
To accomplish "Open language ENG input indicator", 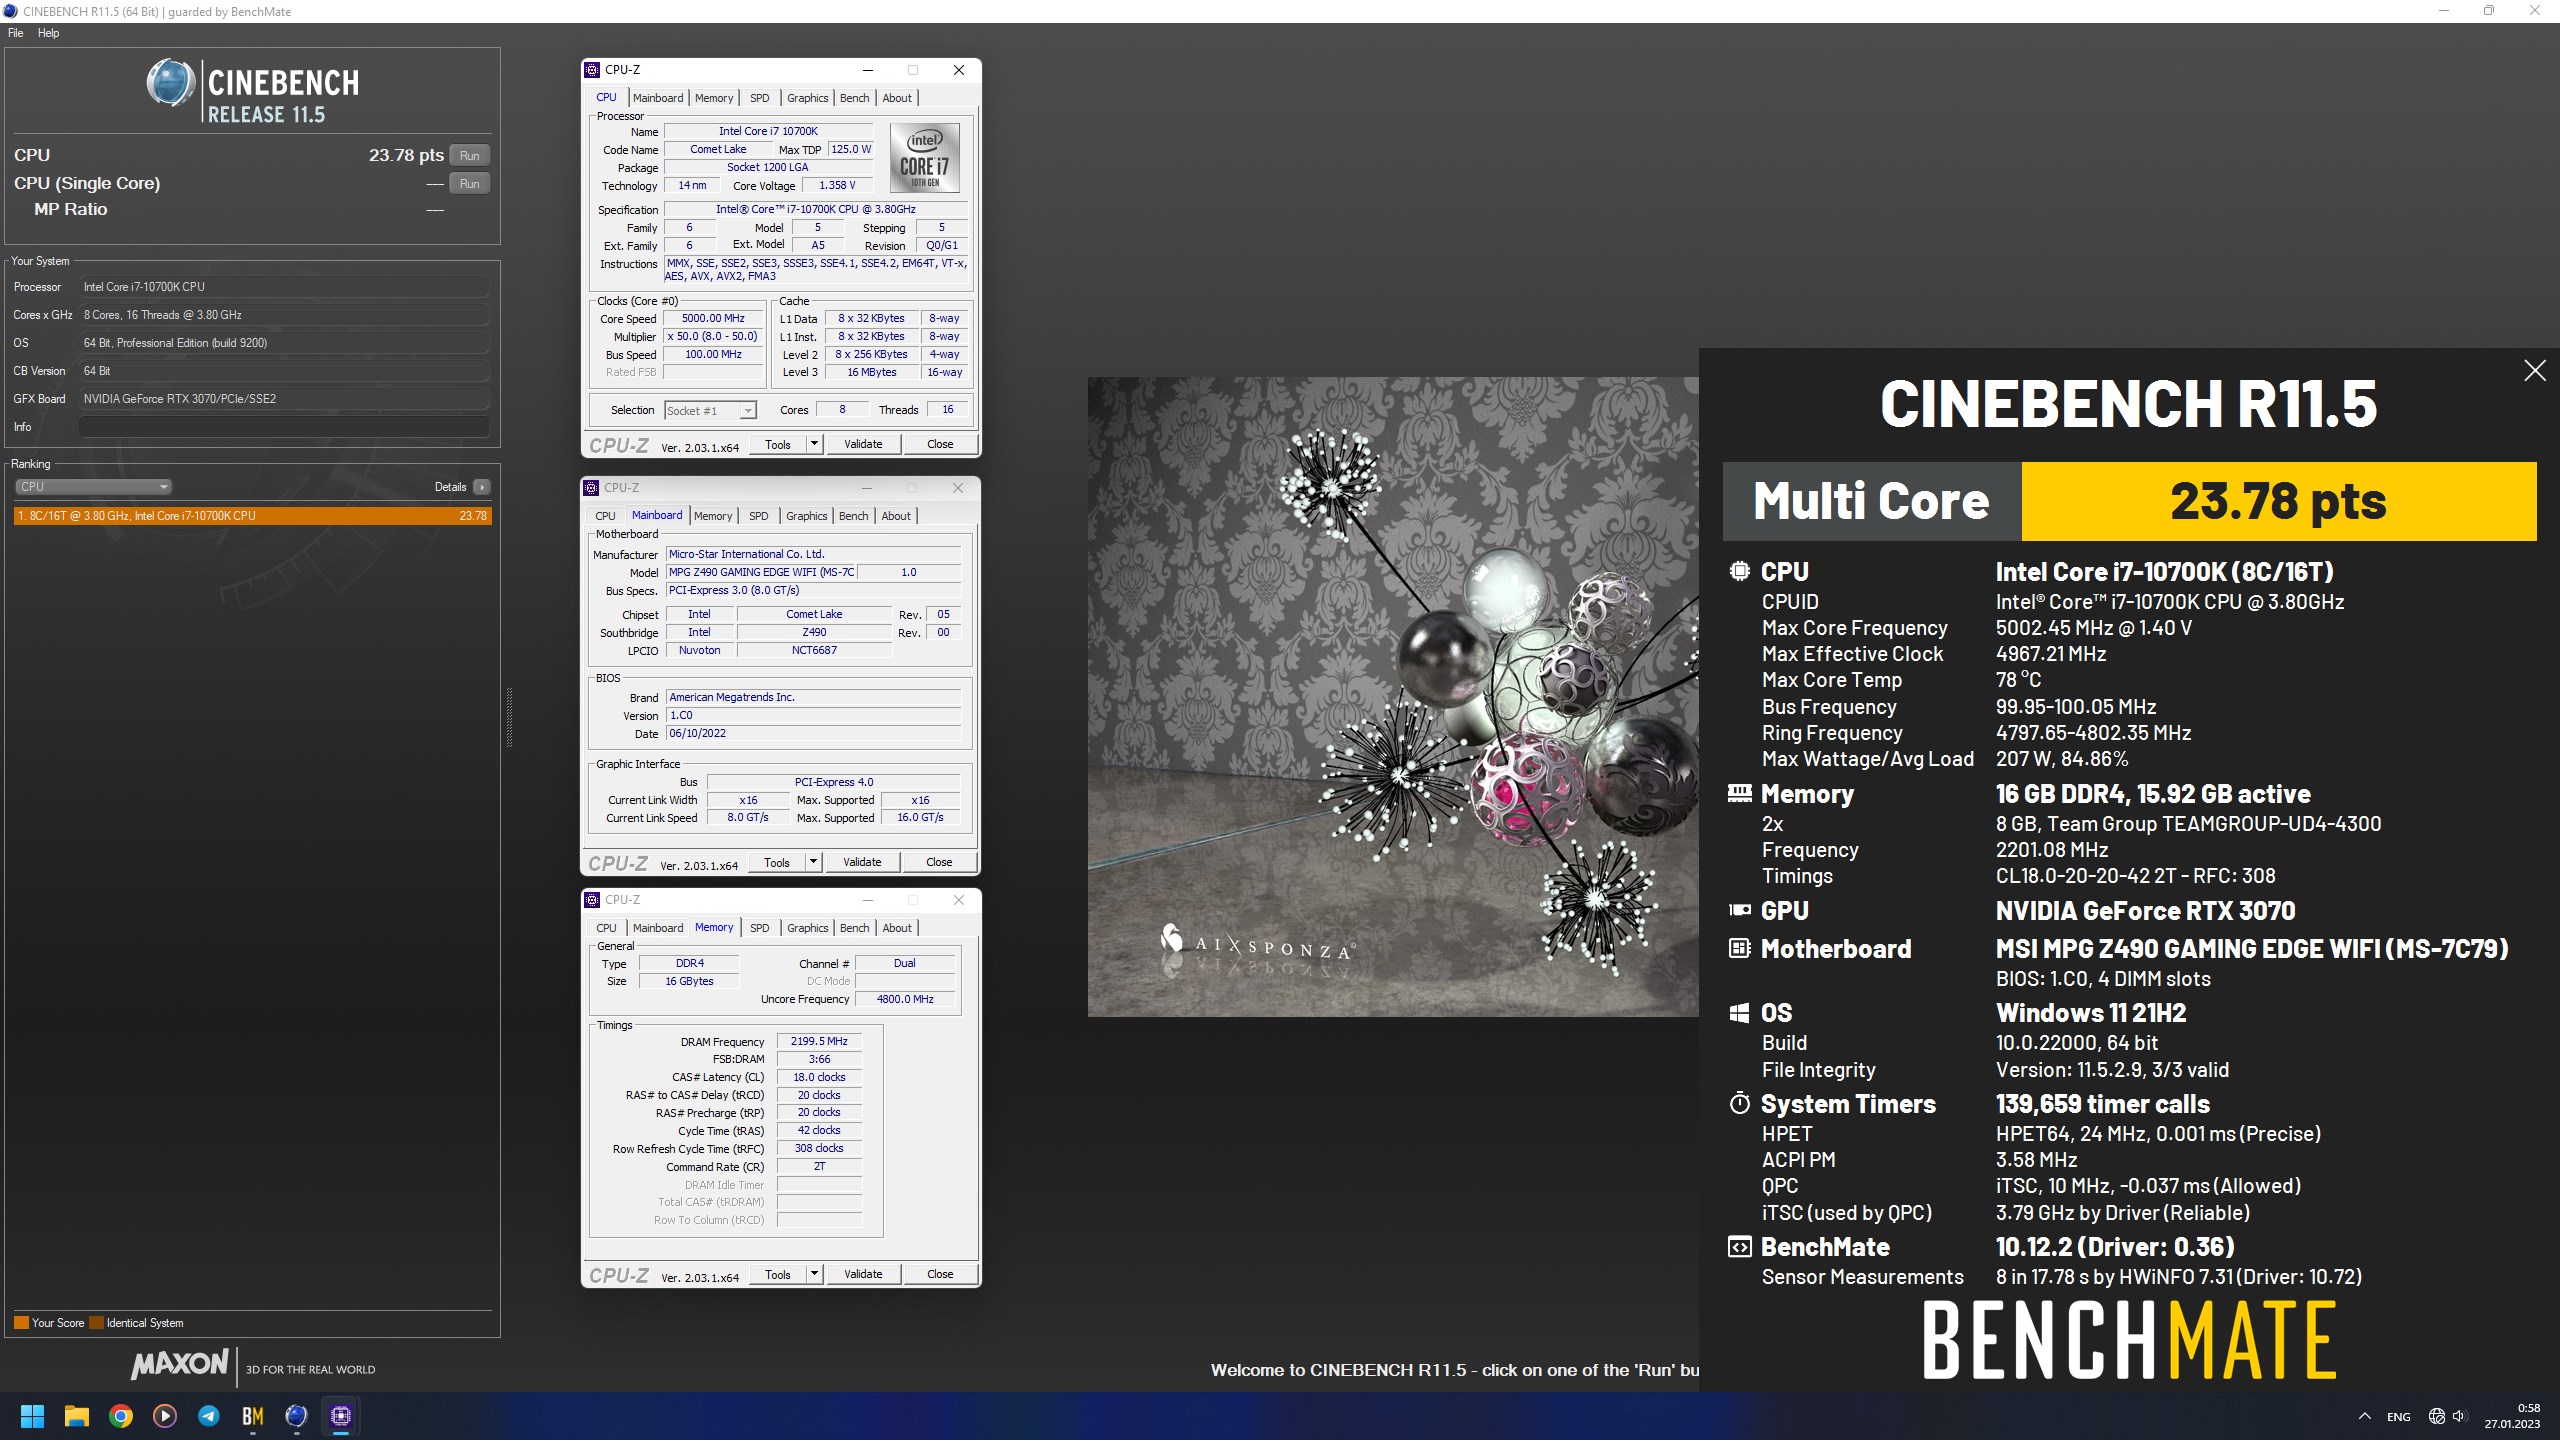I will coord(2398,1417).
